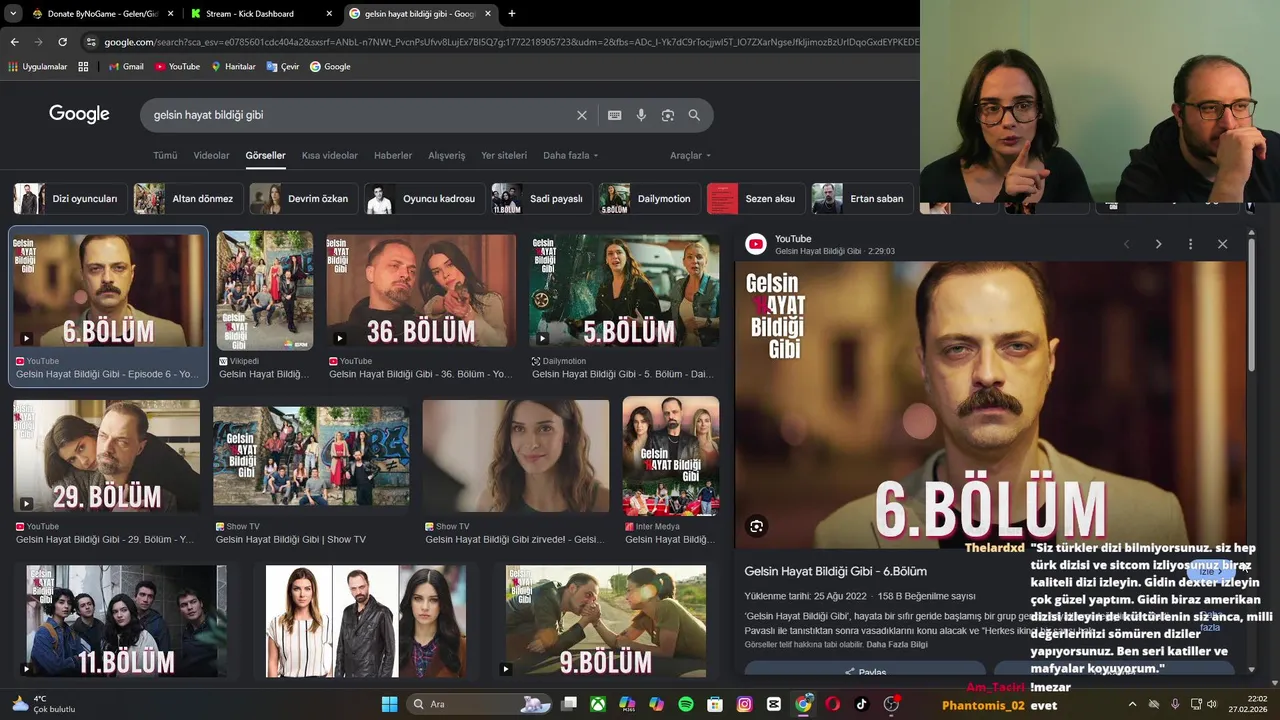Open Xbox app from the taskbar
1280x720 pixels.
[x=598, y=704]
